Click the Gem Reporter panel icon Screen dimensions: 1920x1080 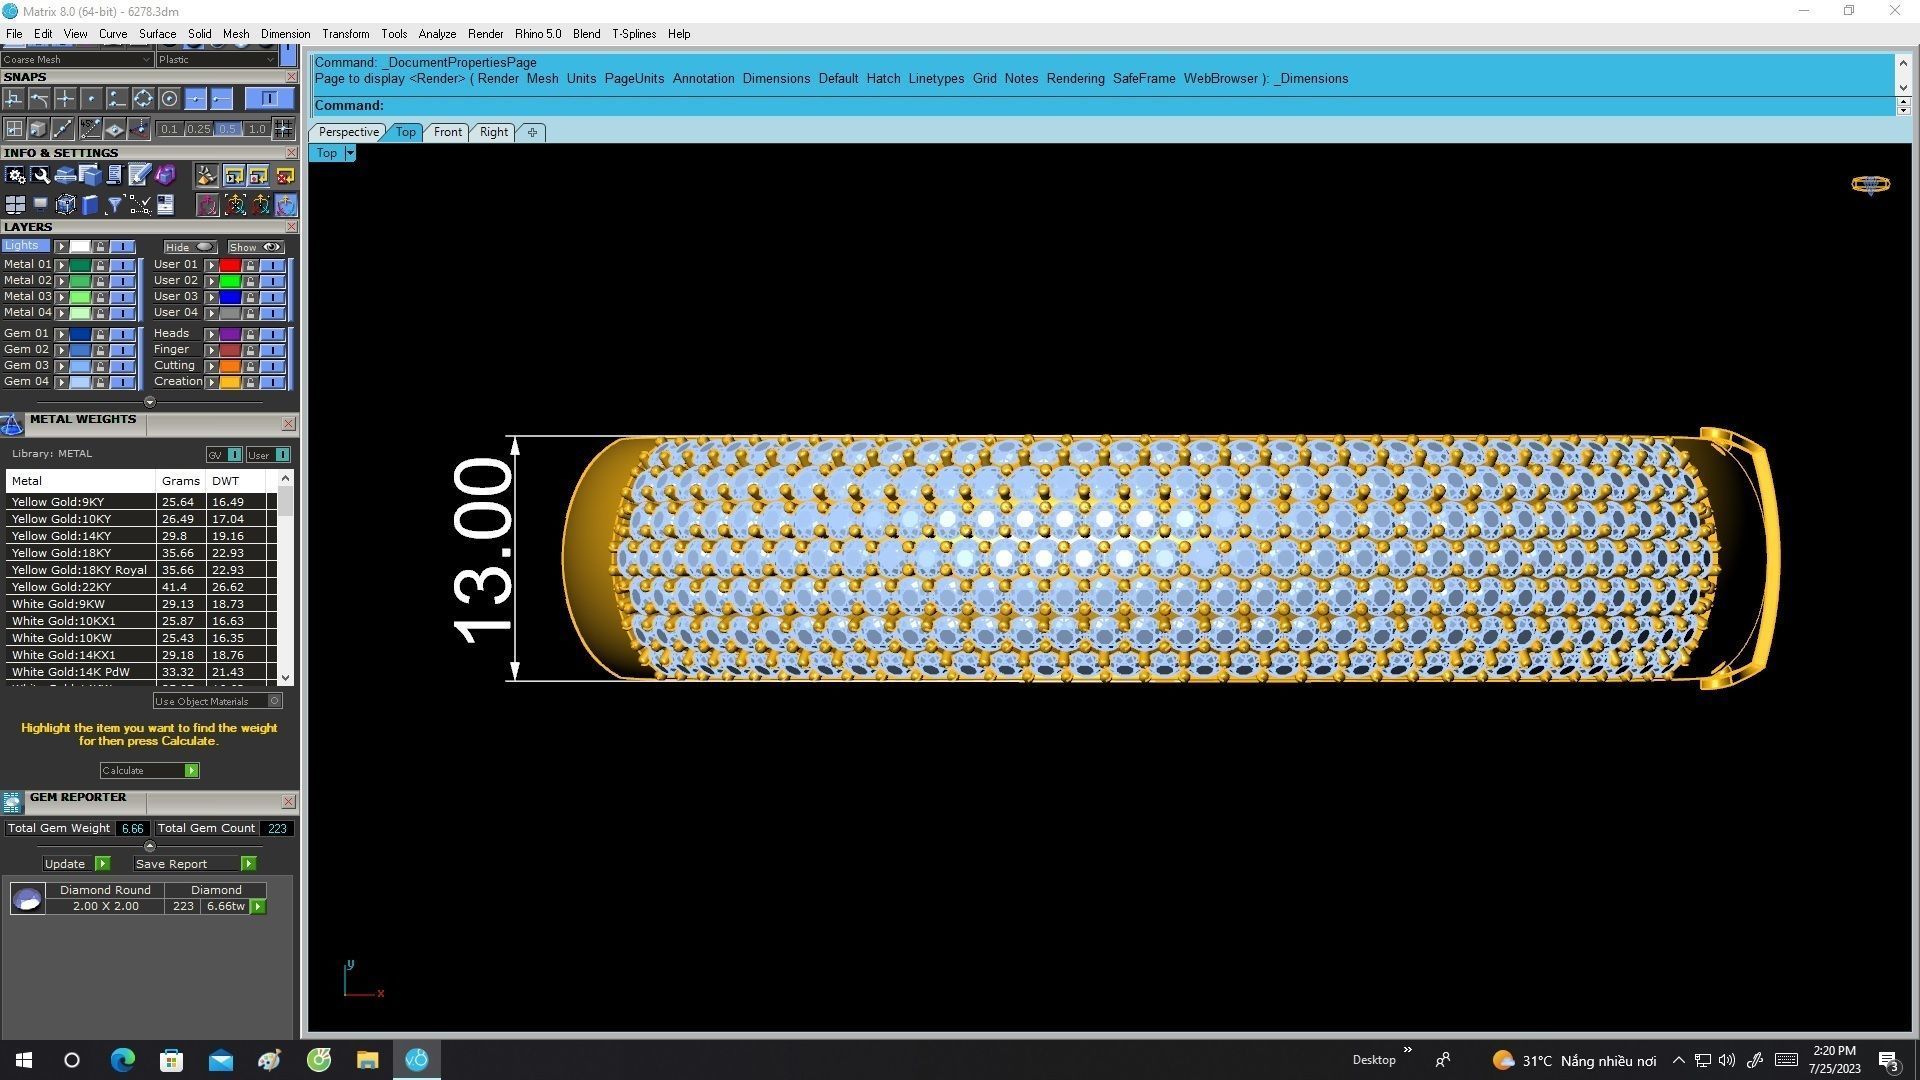click(x=12, y=802)
